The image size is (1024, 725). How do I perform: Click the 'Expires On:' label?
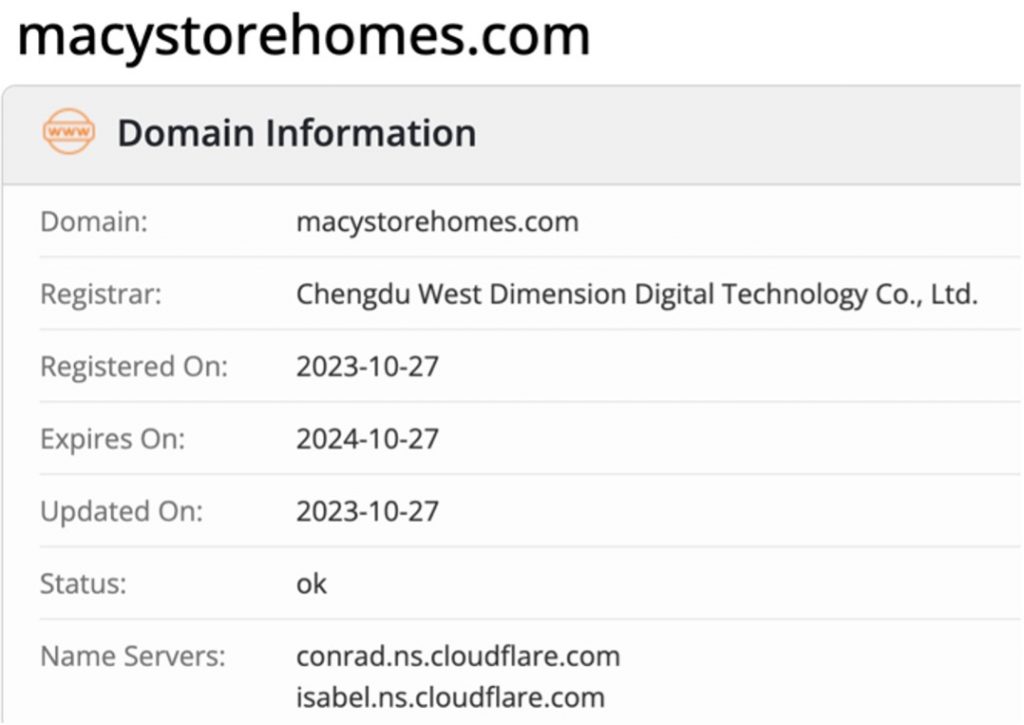pyautogui.click(x=113, y=439)
